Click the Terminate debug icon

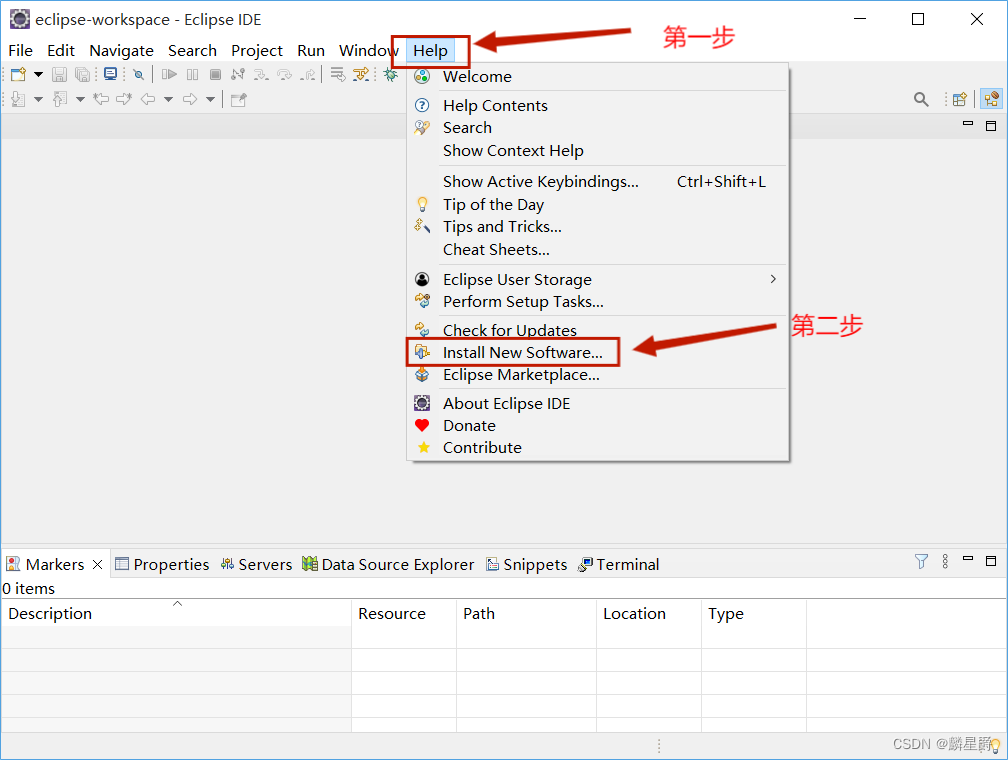tap(215, 75)
